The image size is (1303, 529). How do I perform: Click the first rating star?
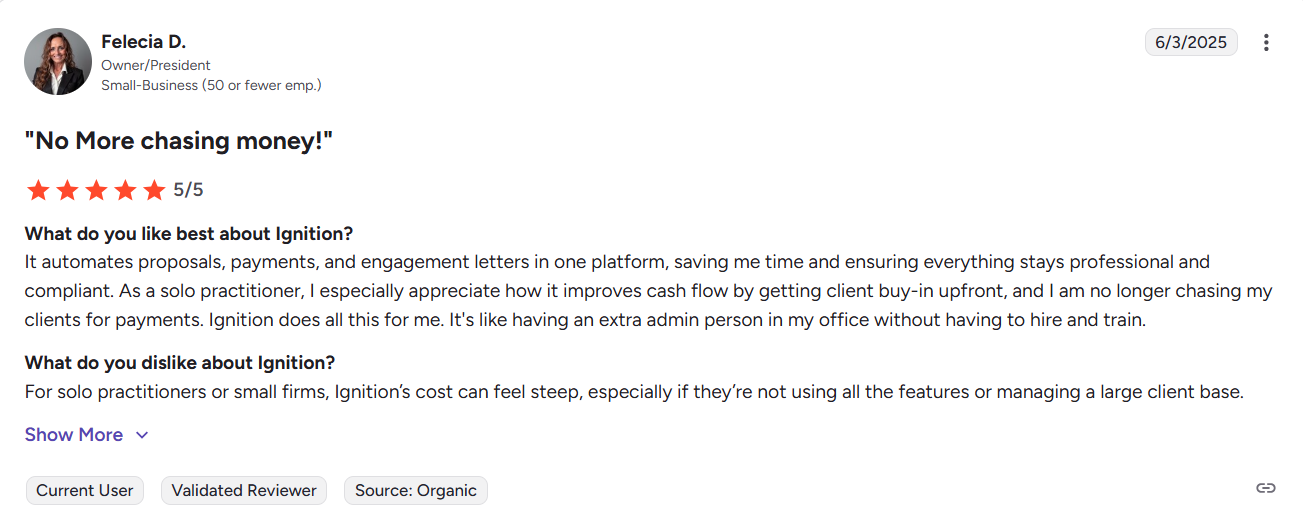coord(38,190)
